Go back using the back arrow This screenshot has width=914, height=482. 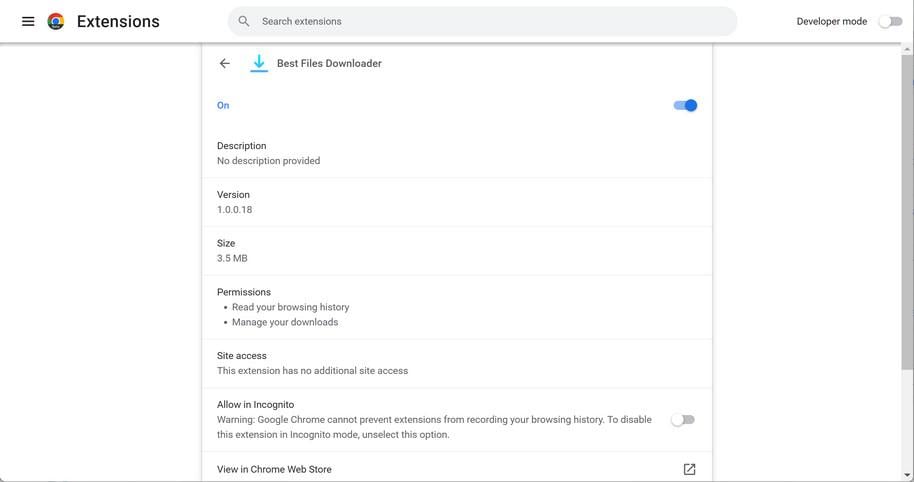(225, 63)
